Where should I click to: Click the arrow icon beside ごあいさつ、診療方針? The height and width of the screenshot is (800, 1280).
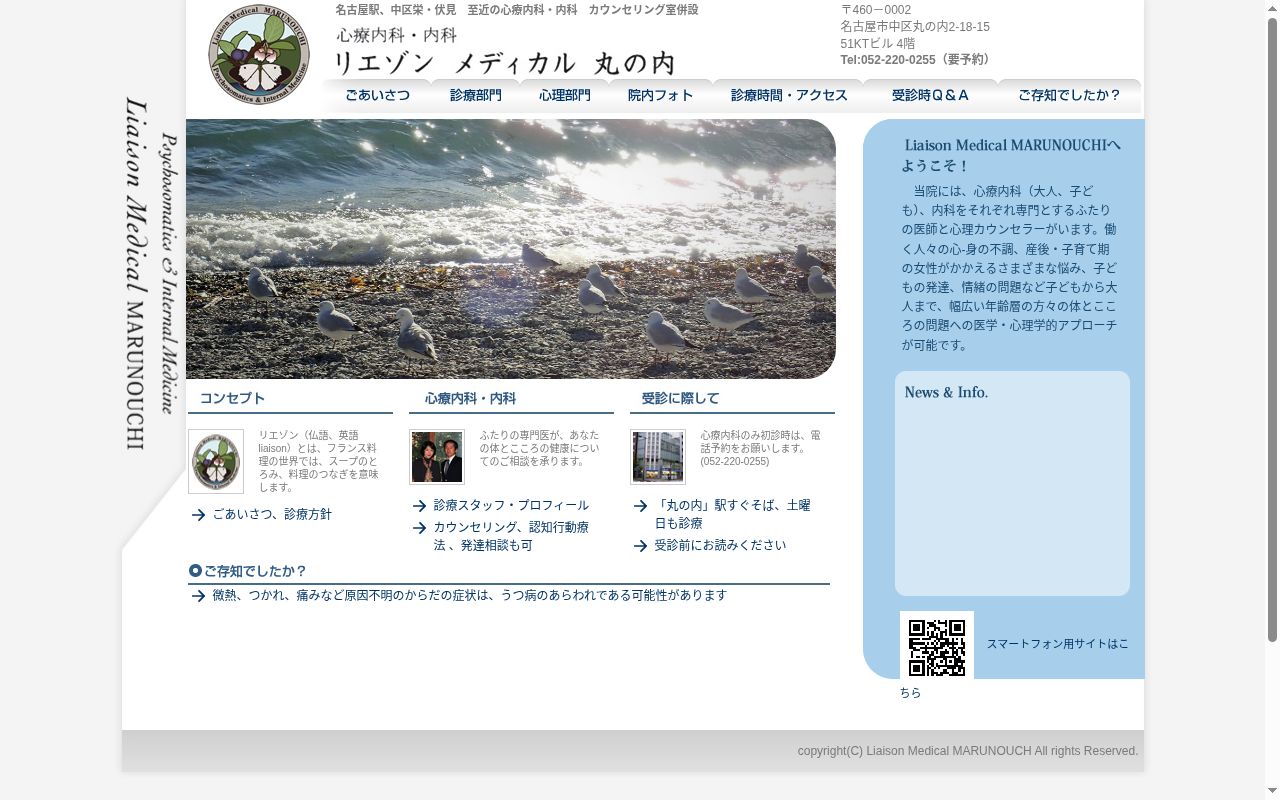198,515
